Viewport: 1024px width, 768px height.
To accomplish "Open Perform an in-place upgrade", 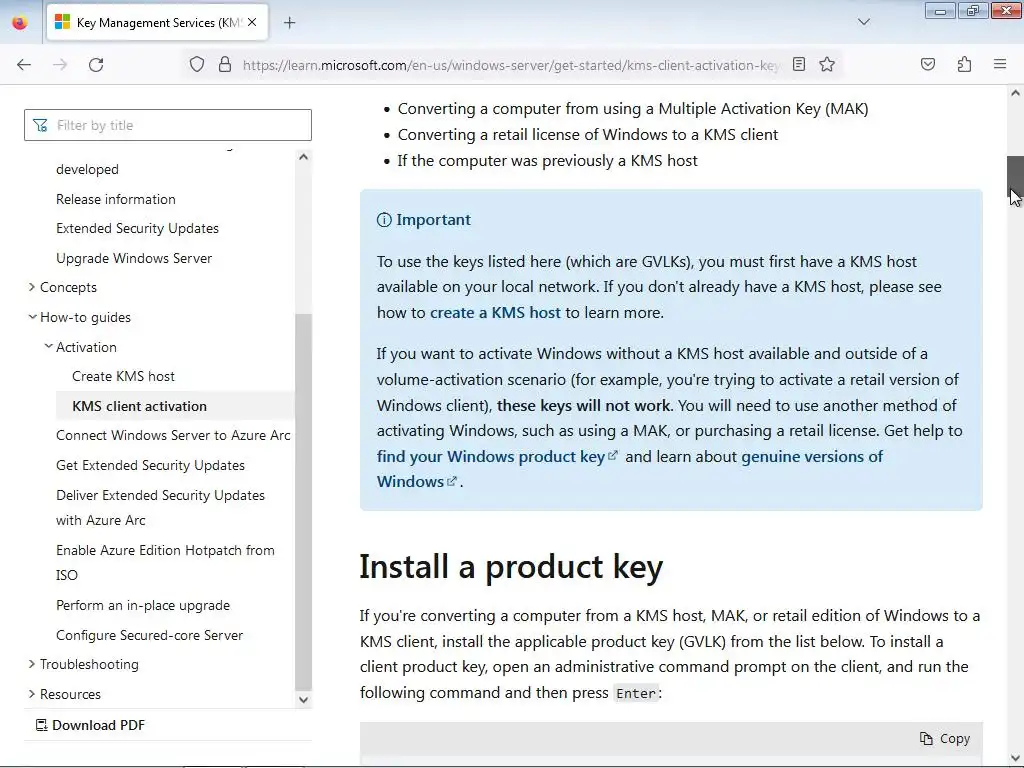I will tap(143, 605).
